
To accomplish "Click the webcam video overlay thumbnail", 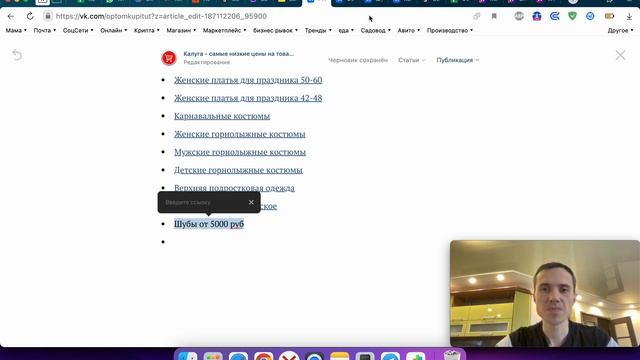I will click(x=545, y=293).
